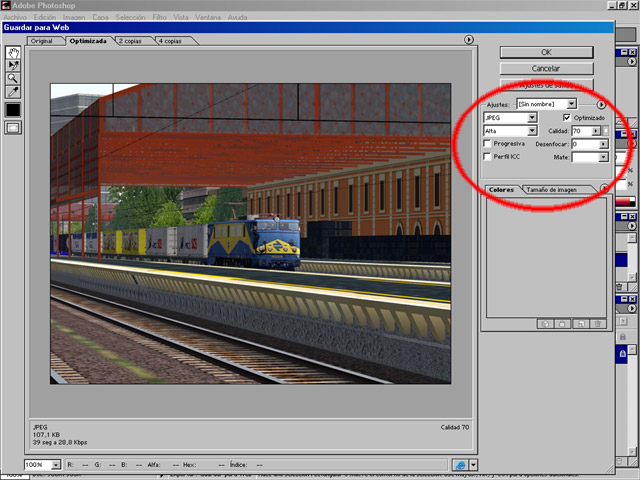Toggle slice visibility button in toolbox

click(x=14, y=128)
